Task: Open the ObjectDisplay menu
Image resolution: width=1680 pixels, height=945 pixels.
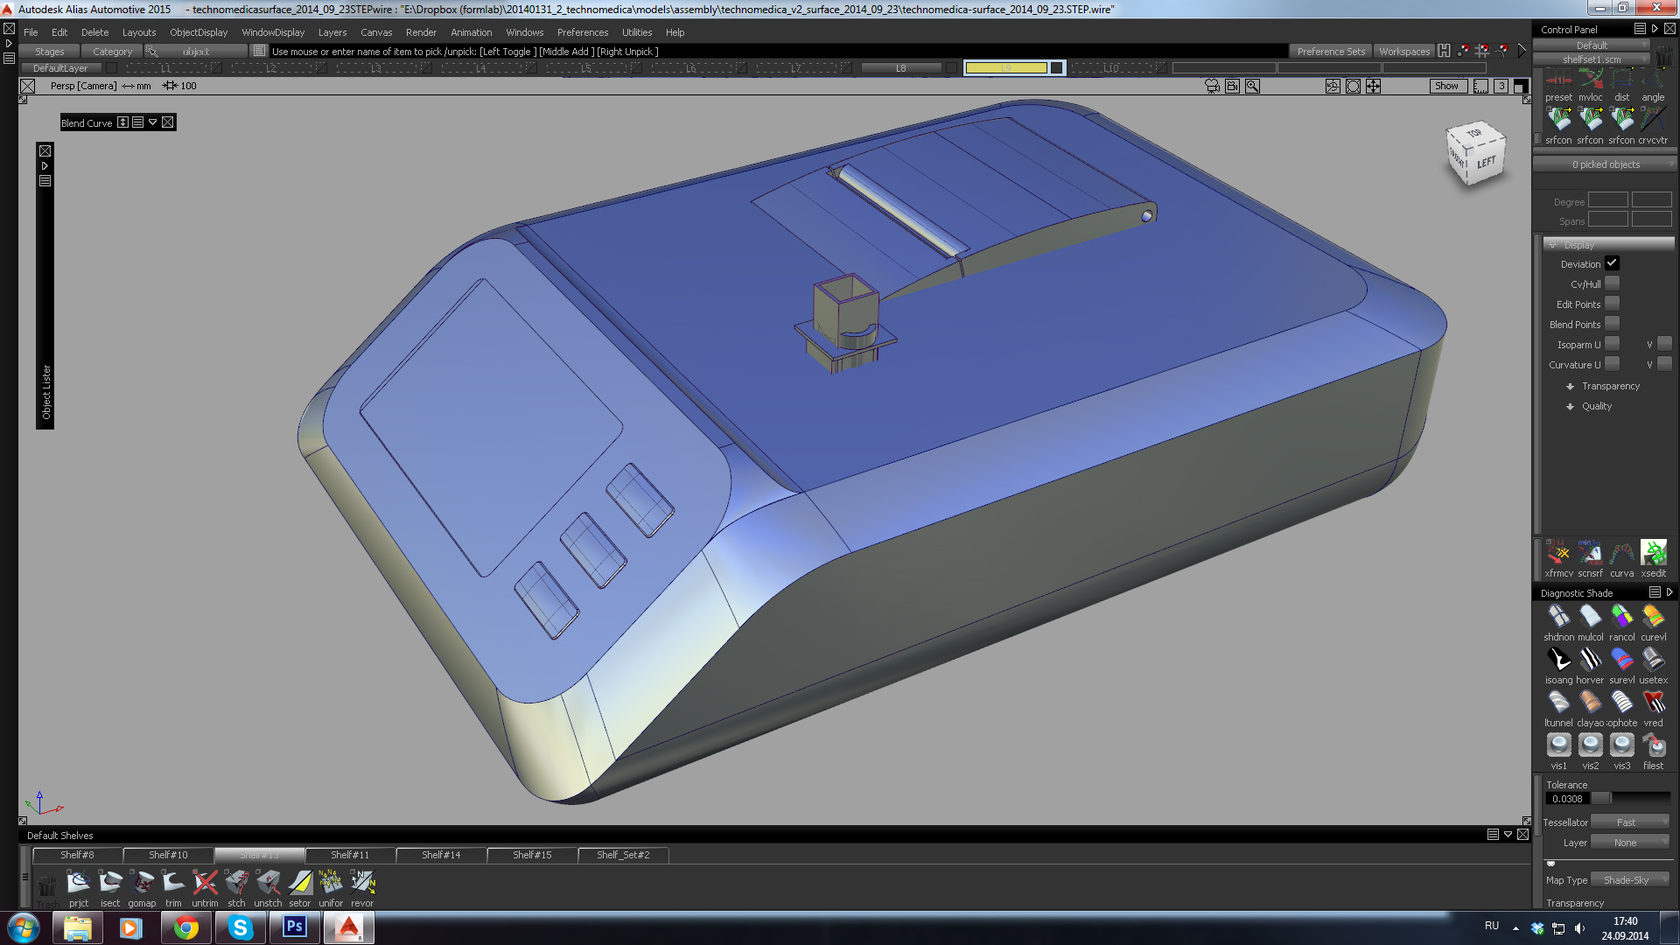Action: (198, 32)
